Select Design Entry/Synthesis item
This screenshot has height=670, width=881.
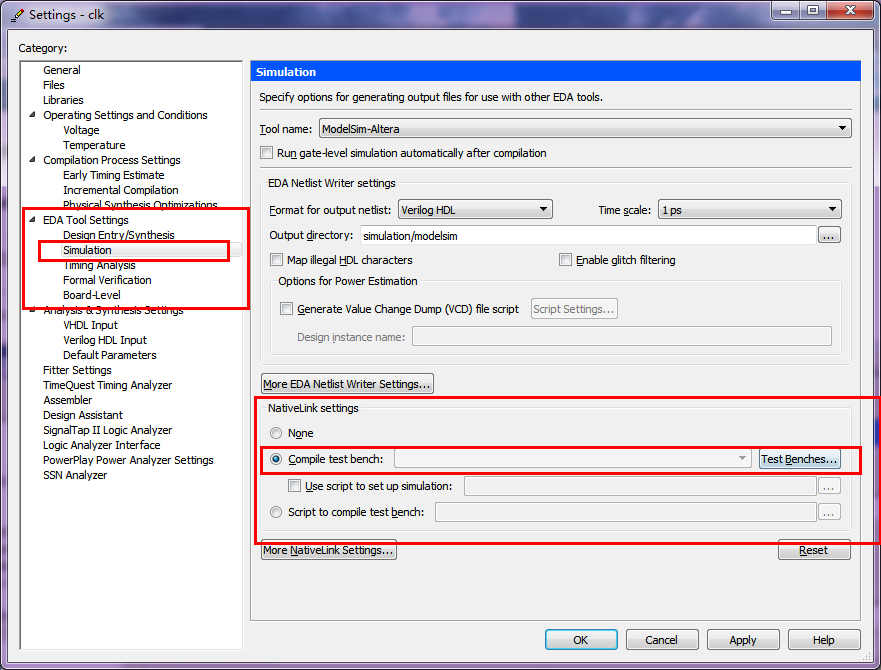[119, 235]
